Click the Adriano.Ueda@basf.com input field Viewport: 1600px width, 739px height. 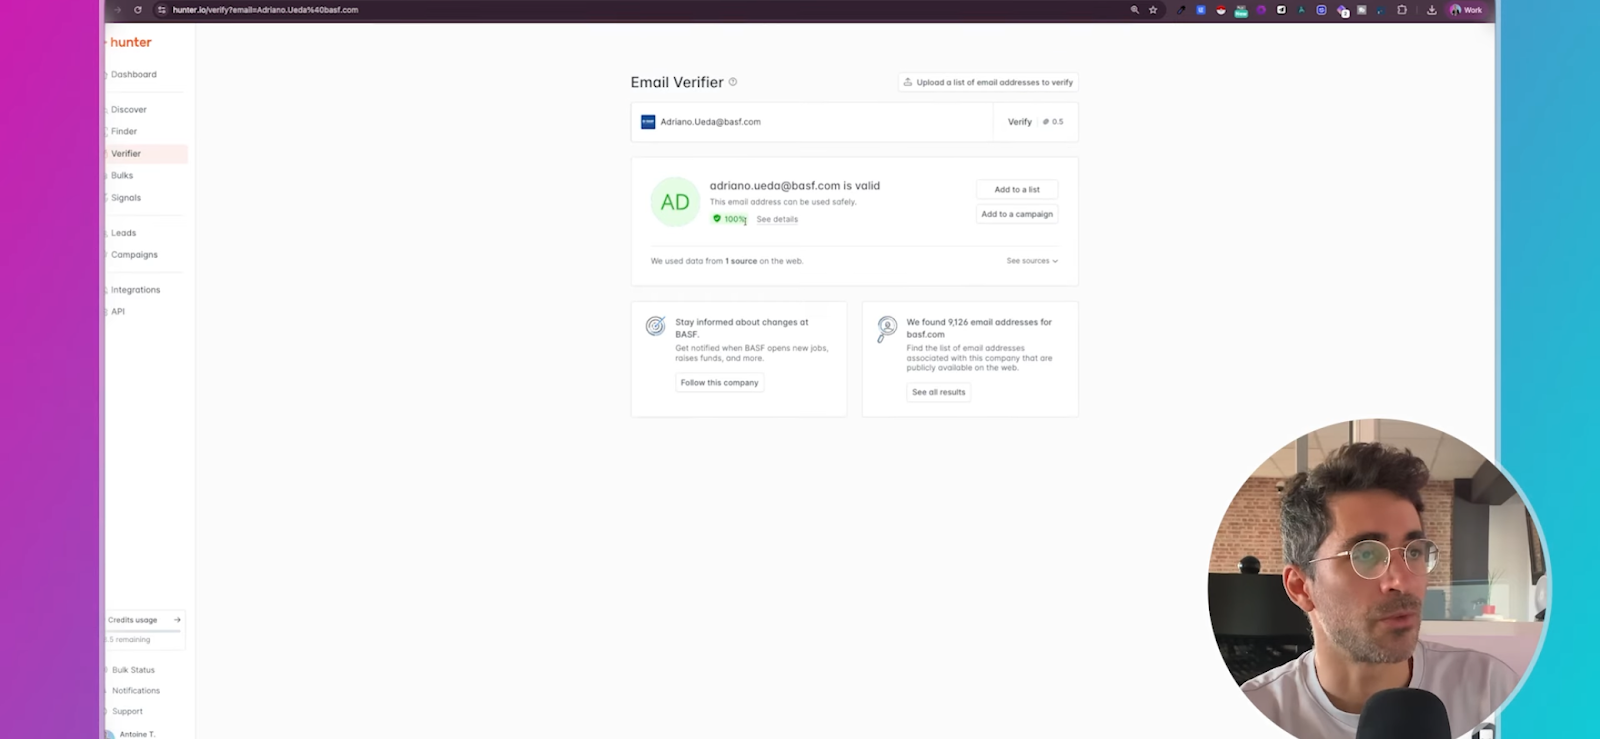click(x=812, y=122)
